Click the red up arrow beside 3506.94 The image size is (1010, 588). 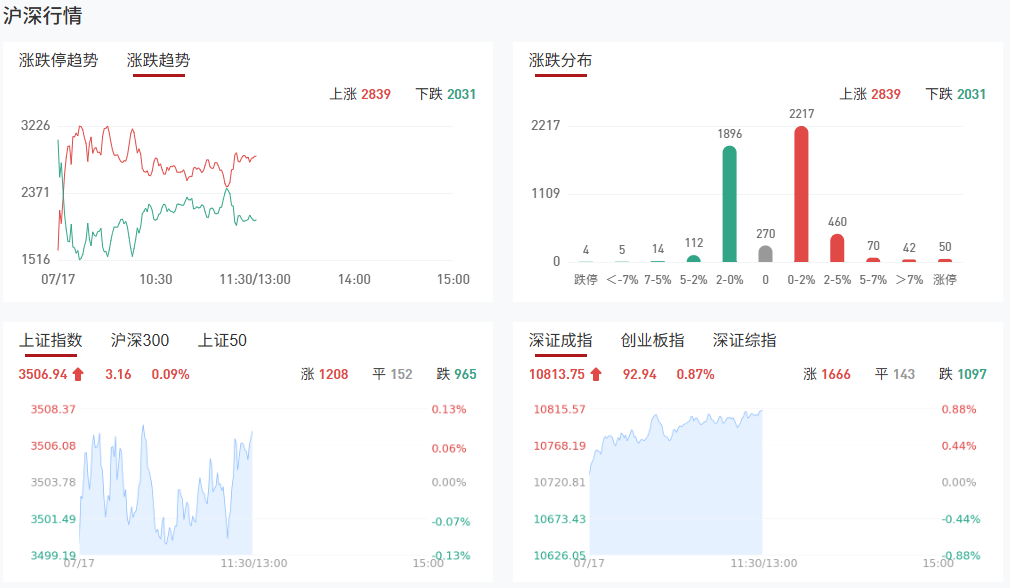coord(78,375)
